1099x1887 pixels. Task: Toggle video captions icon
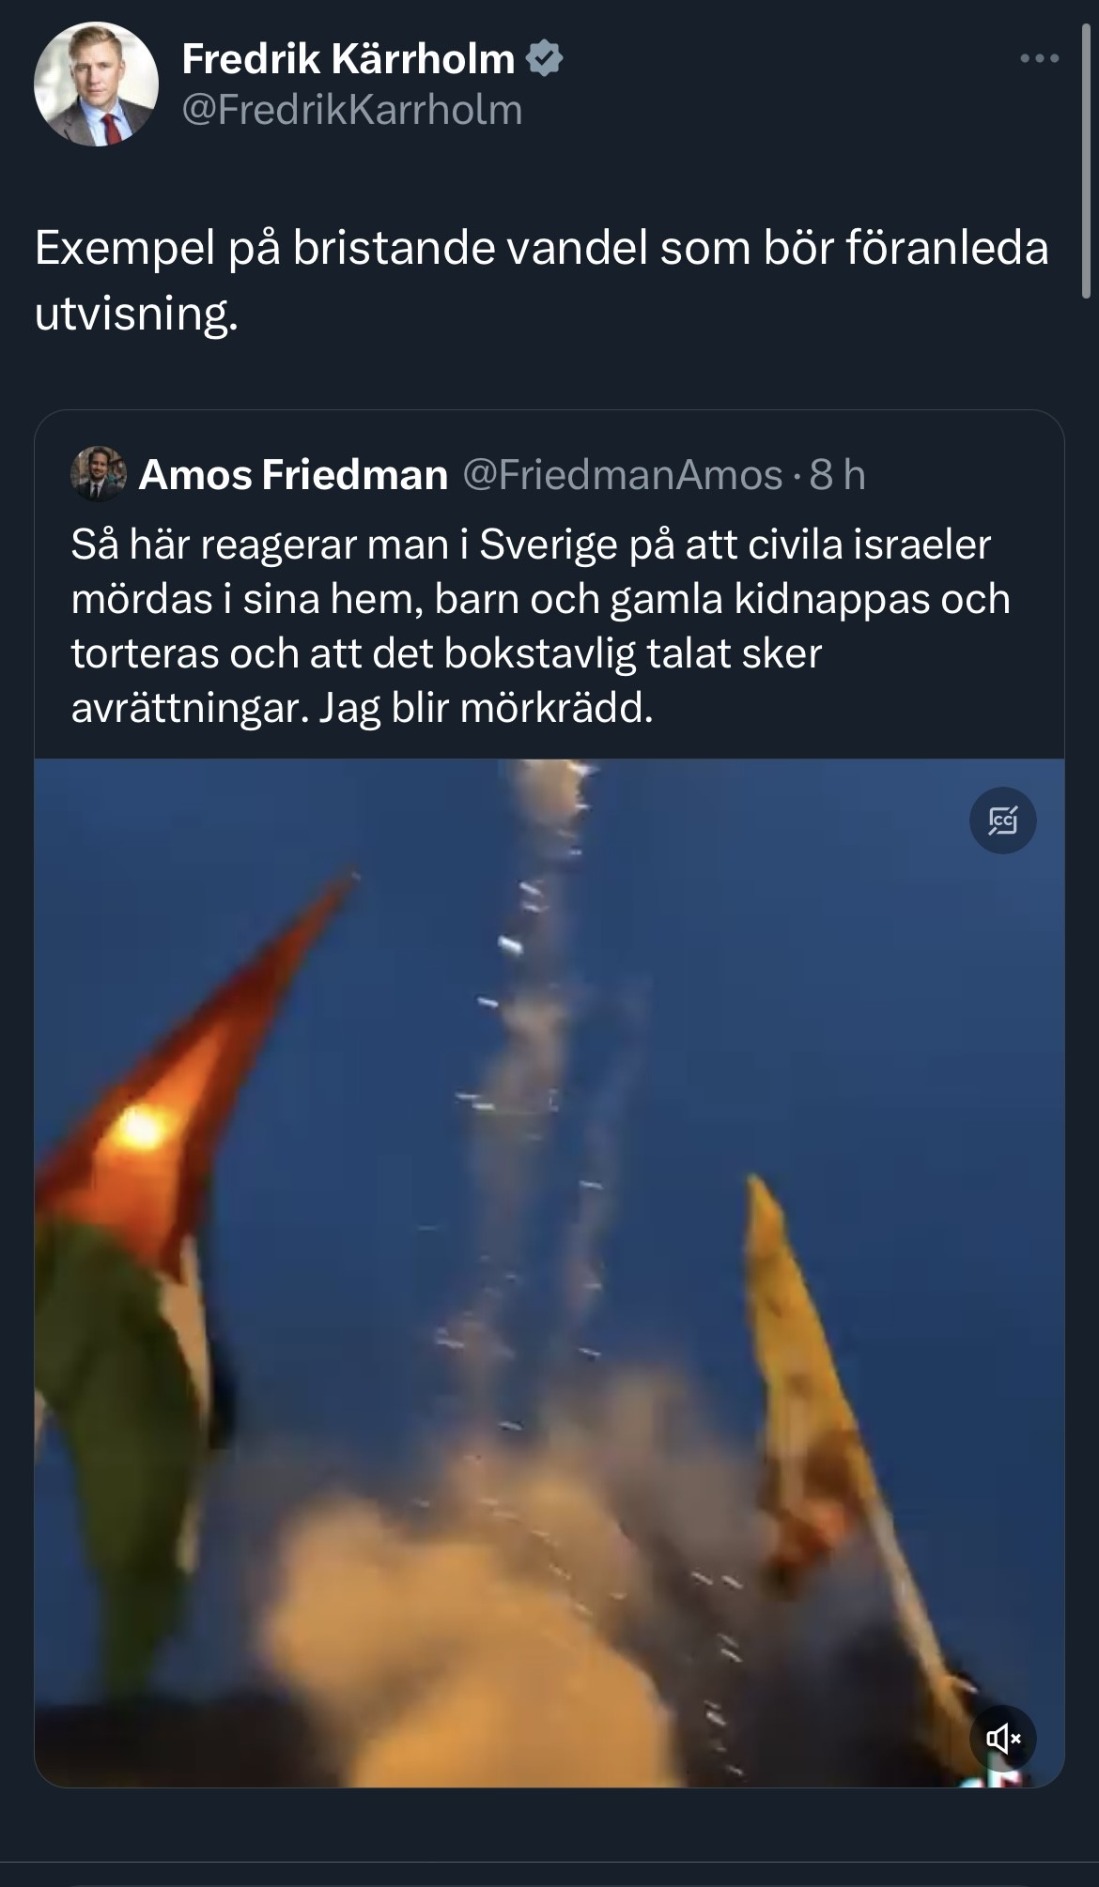click(x=1003, y=820)
